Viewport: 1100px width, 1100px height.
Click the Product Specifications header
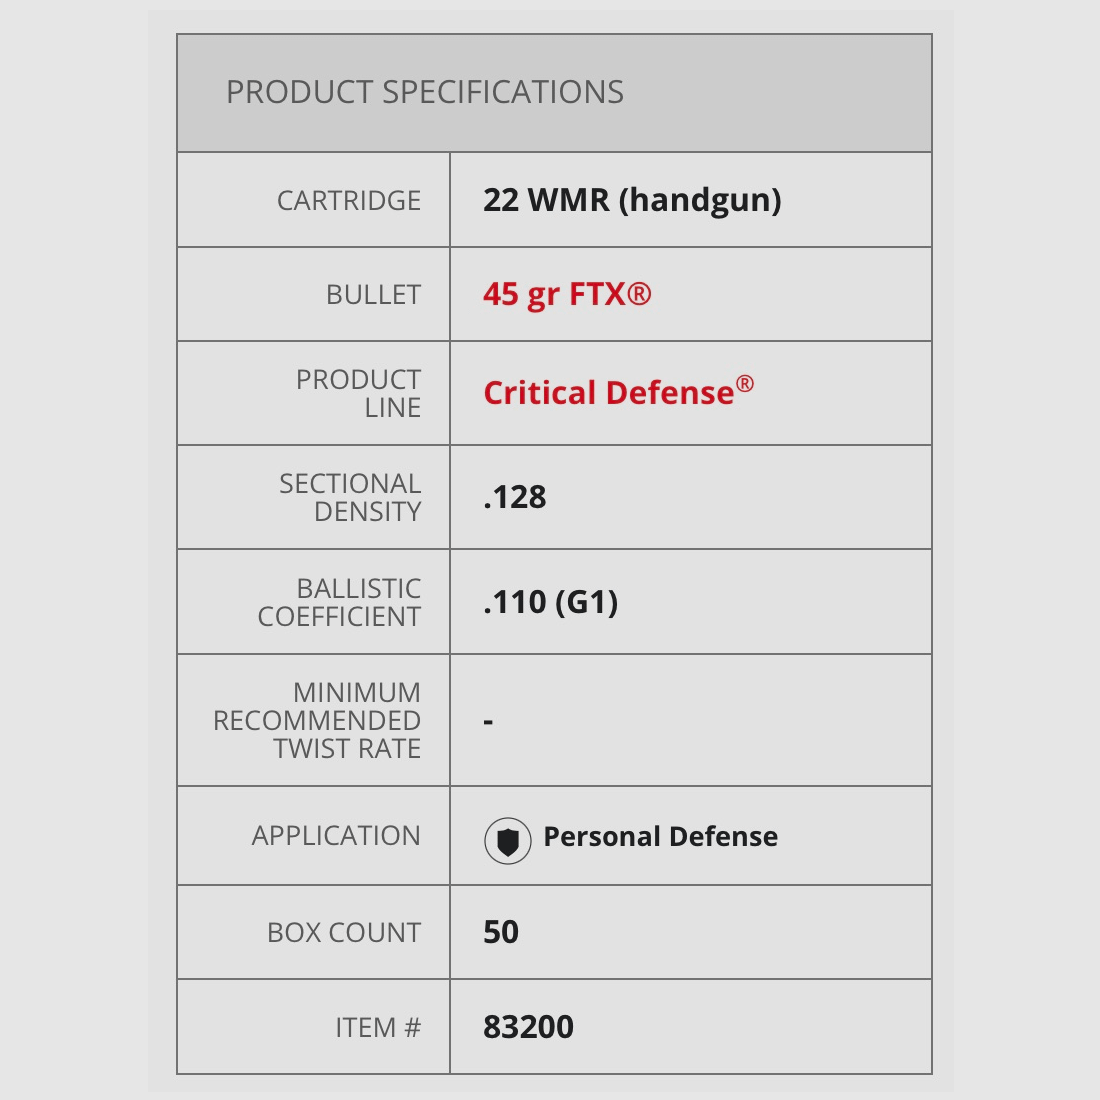coord(425,92)
